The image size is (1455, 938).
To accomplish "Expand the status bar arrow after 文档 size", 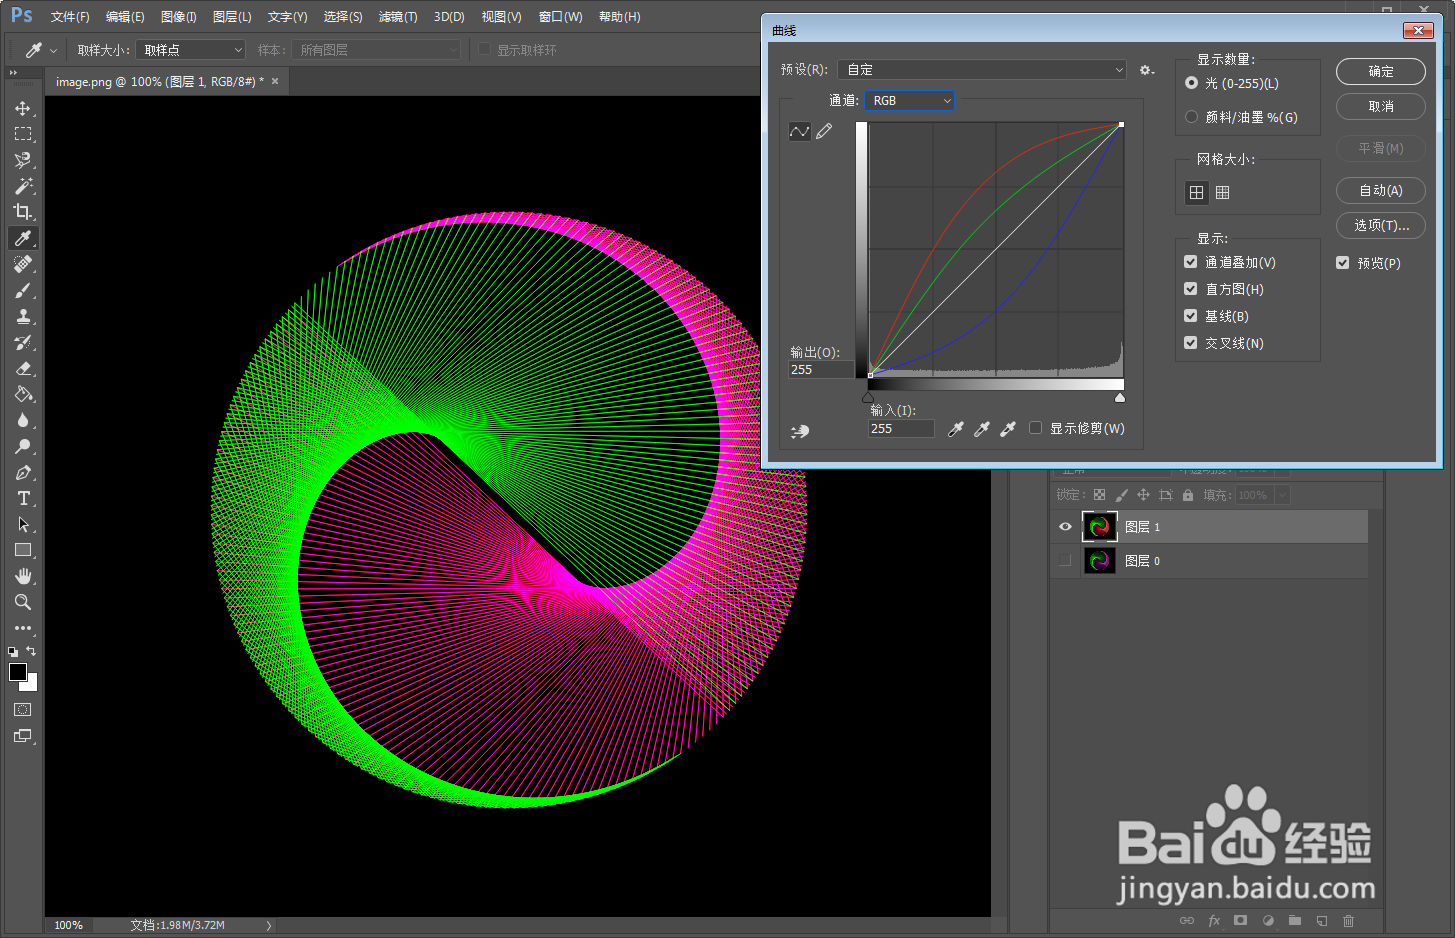I will (x=269, y=926).
